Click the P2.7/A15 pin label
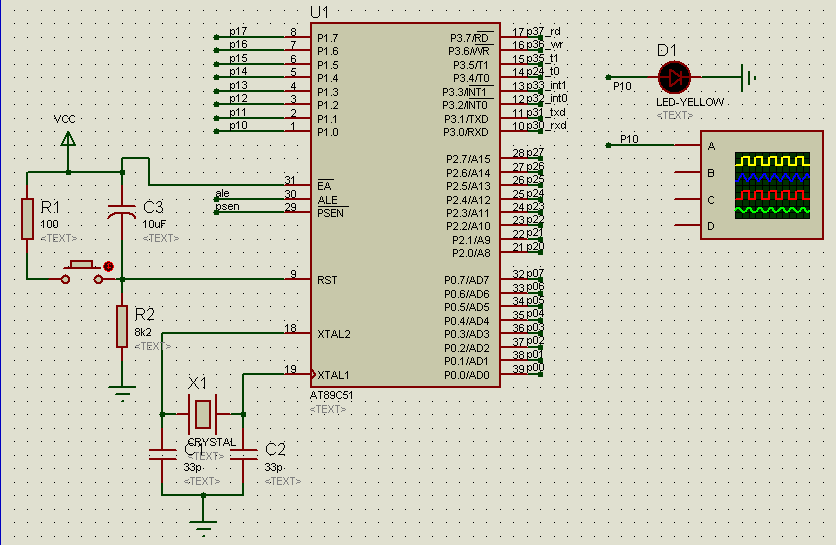This screenshot has width=836, height=545. [x=468, y=159]
